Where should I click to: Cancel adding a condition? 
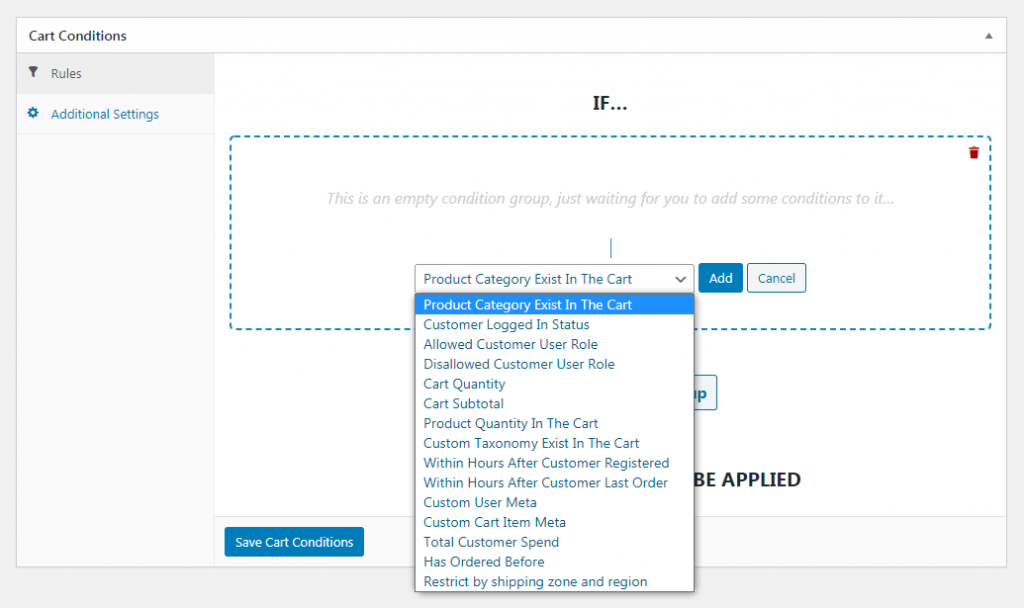pyautogui.click(x=776, y=278)
